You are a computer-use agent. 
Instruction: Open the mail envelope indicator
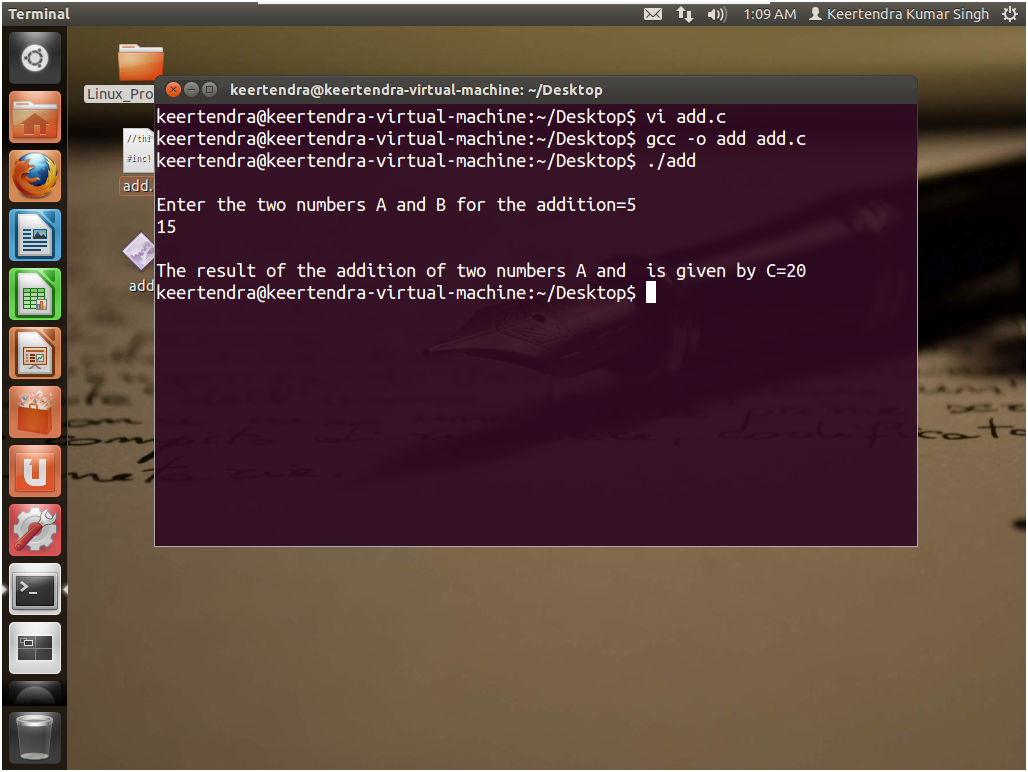(653, 14)
